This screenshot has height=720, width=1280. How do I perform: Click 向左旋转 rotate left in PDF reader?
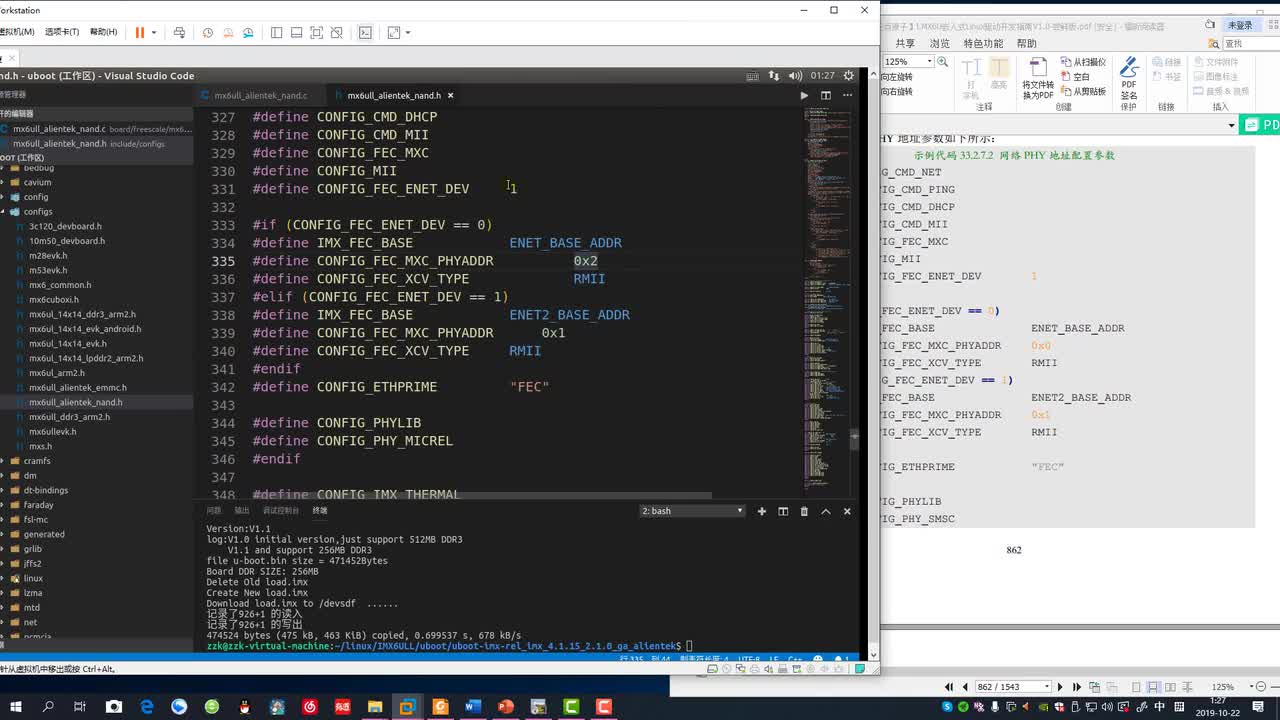tap(897, 77)
